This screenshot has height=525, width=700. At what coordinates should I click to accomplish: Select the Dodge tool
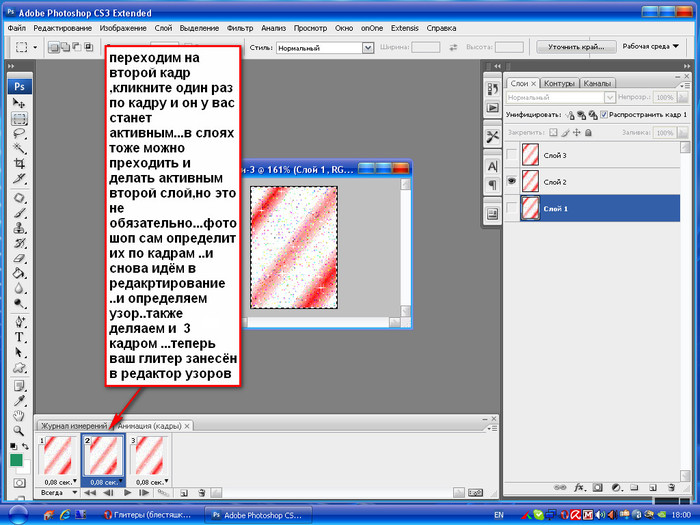coord(19,304)
